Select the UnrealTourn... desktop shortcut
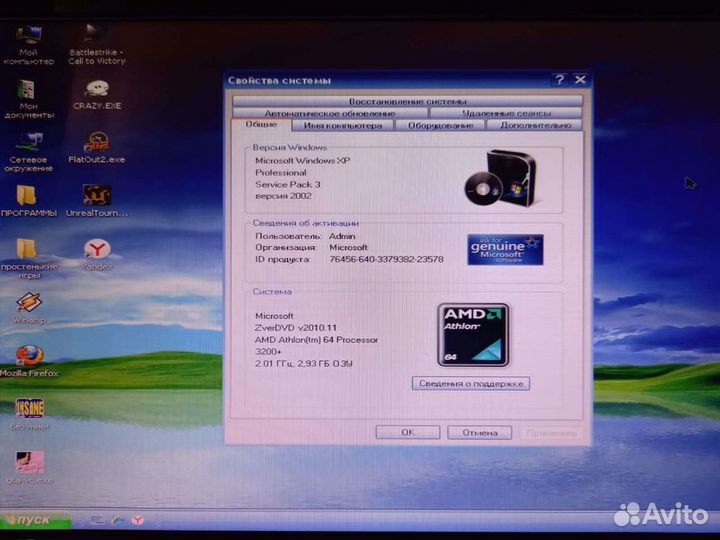Image resolution: width=720 pixels, height=540 pixels. [96, 201]
